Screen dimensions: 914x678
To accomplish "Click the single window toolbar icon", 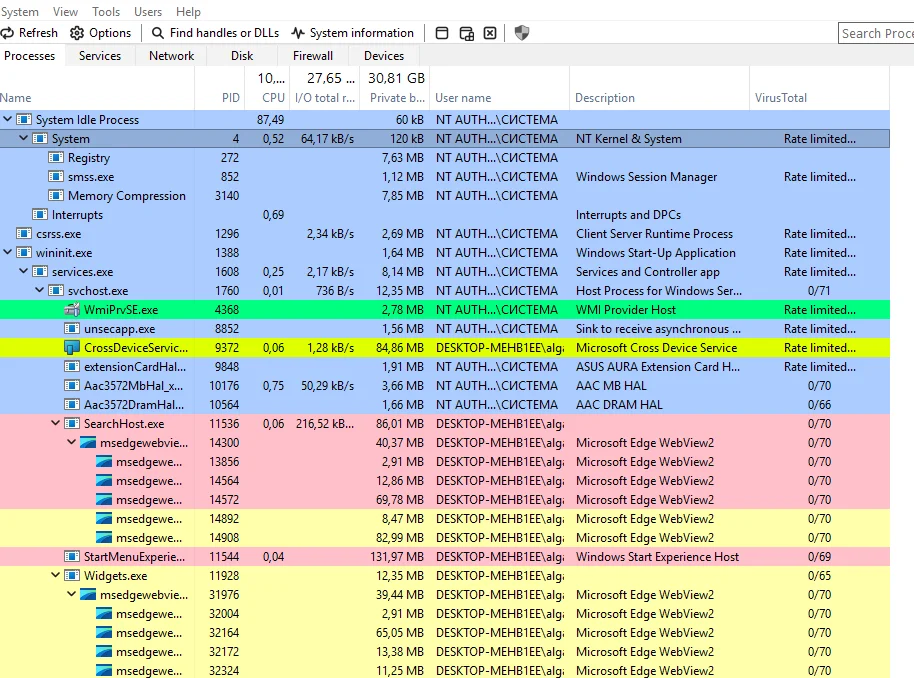I will point(442,33).
